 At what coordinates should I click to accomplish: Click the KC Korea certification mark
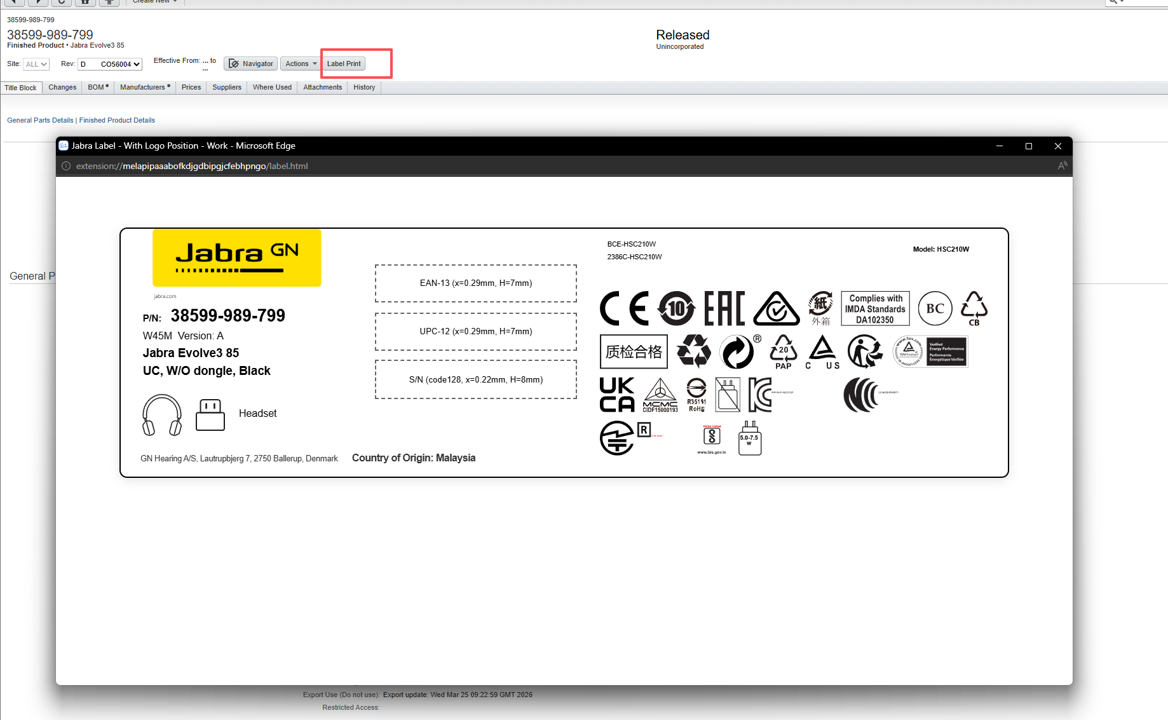(x=761, y=395)
